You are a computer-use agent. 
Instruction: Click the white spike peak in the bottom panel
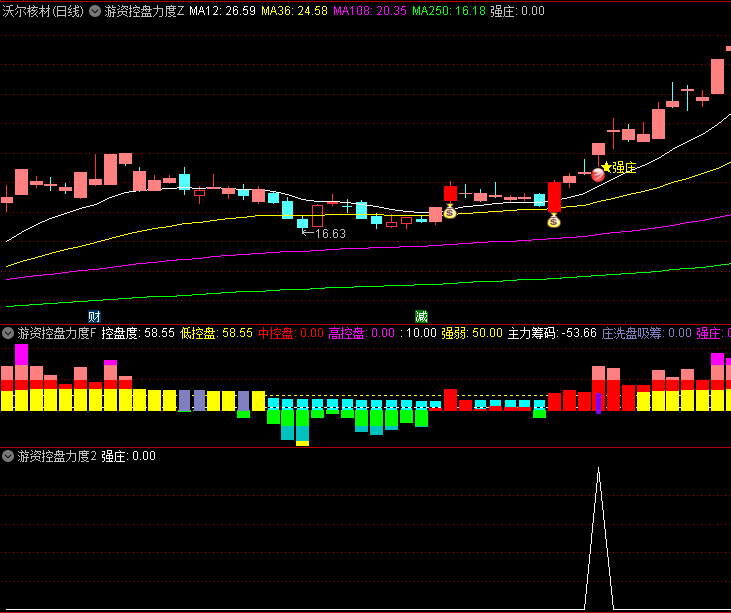(599, 469)
